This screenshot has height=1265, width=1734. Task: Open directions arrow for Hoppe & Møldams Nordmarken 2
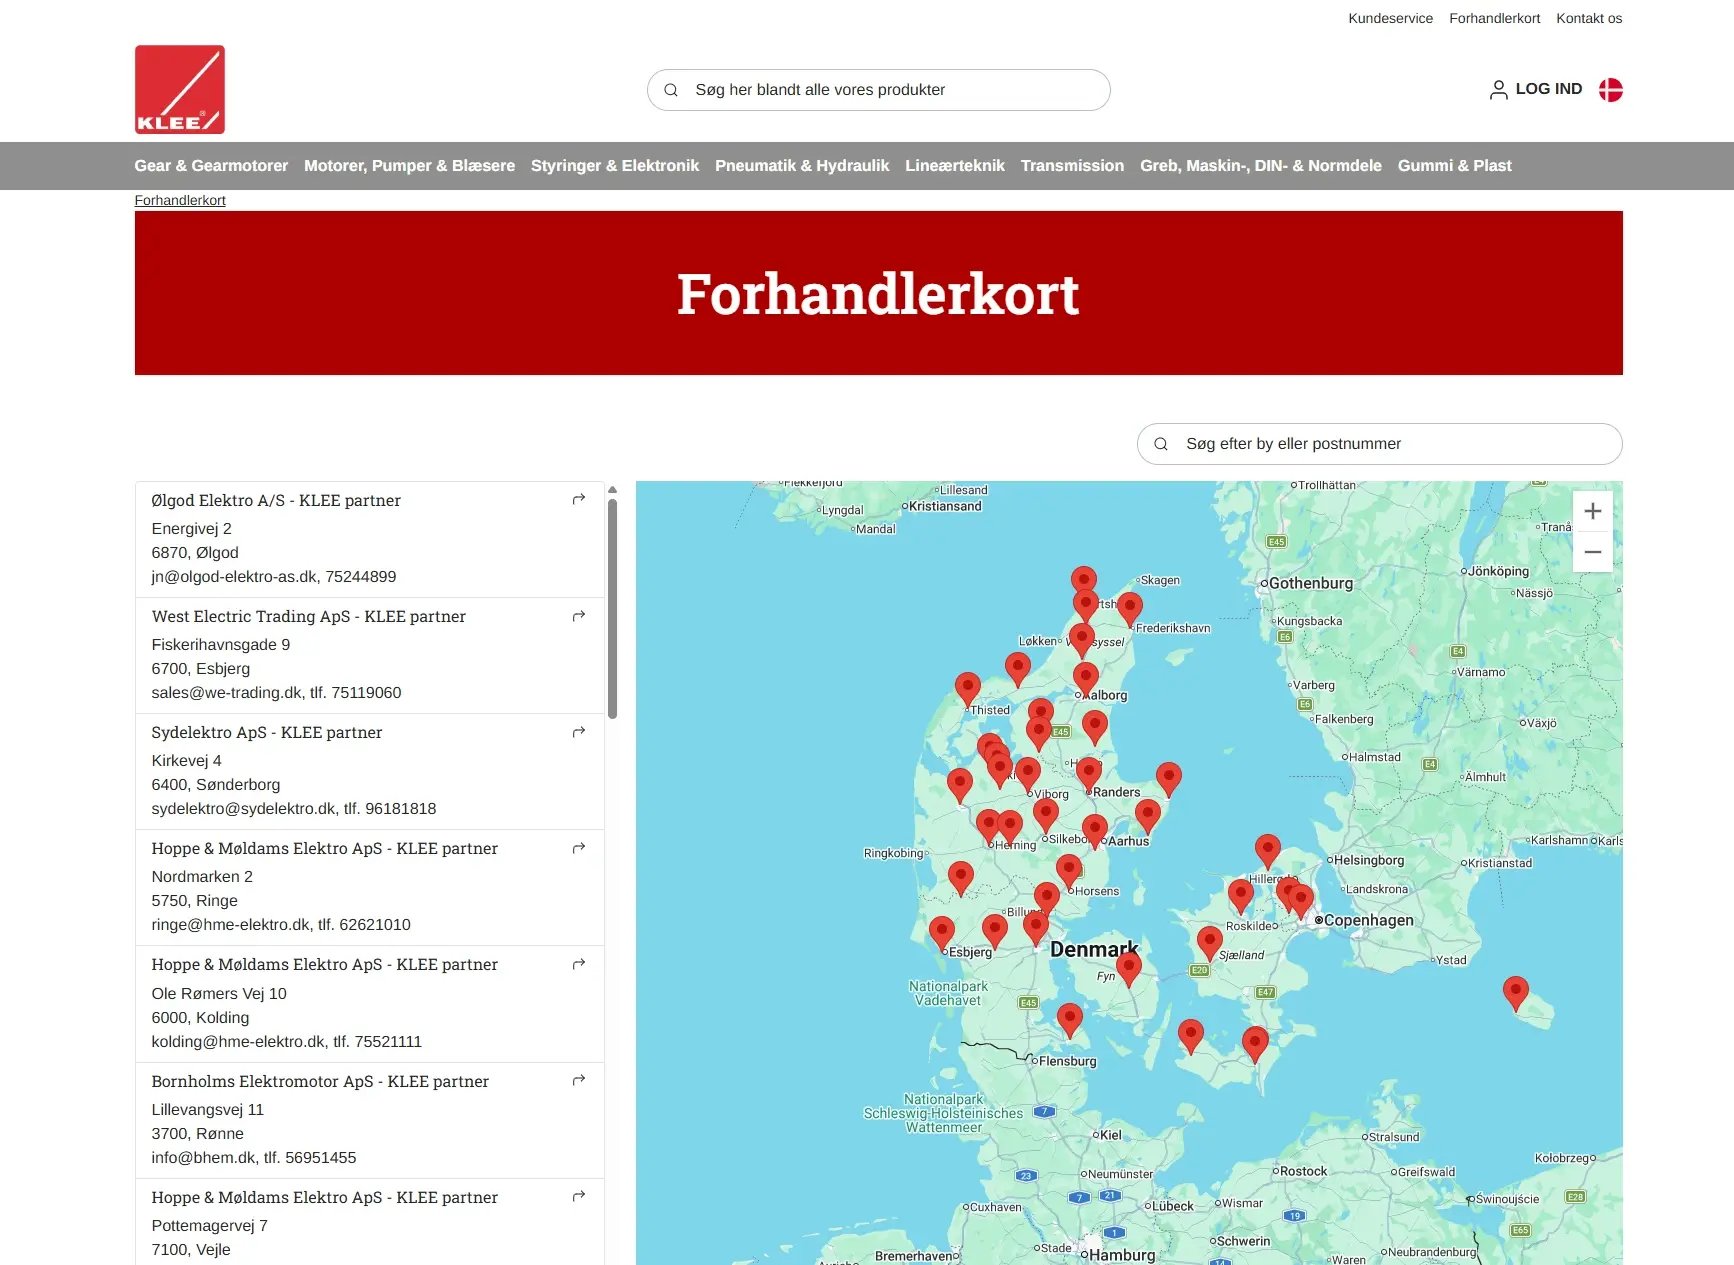578,848
